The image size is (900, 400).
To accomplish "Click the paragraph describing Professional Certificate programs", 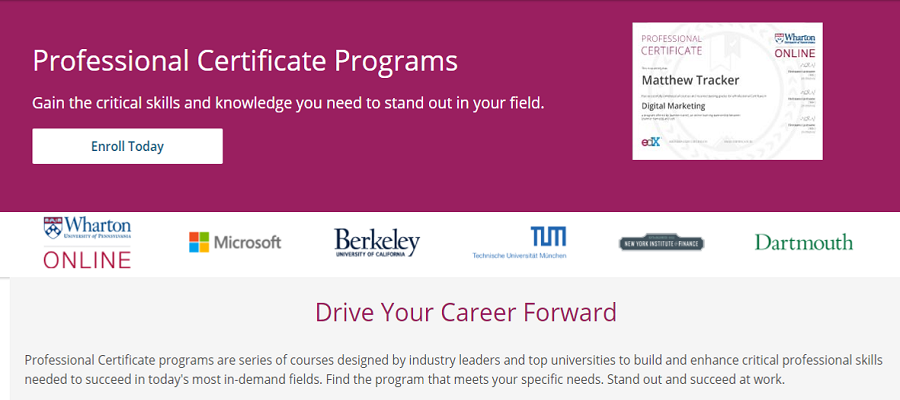I will 453,370.
